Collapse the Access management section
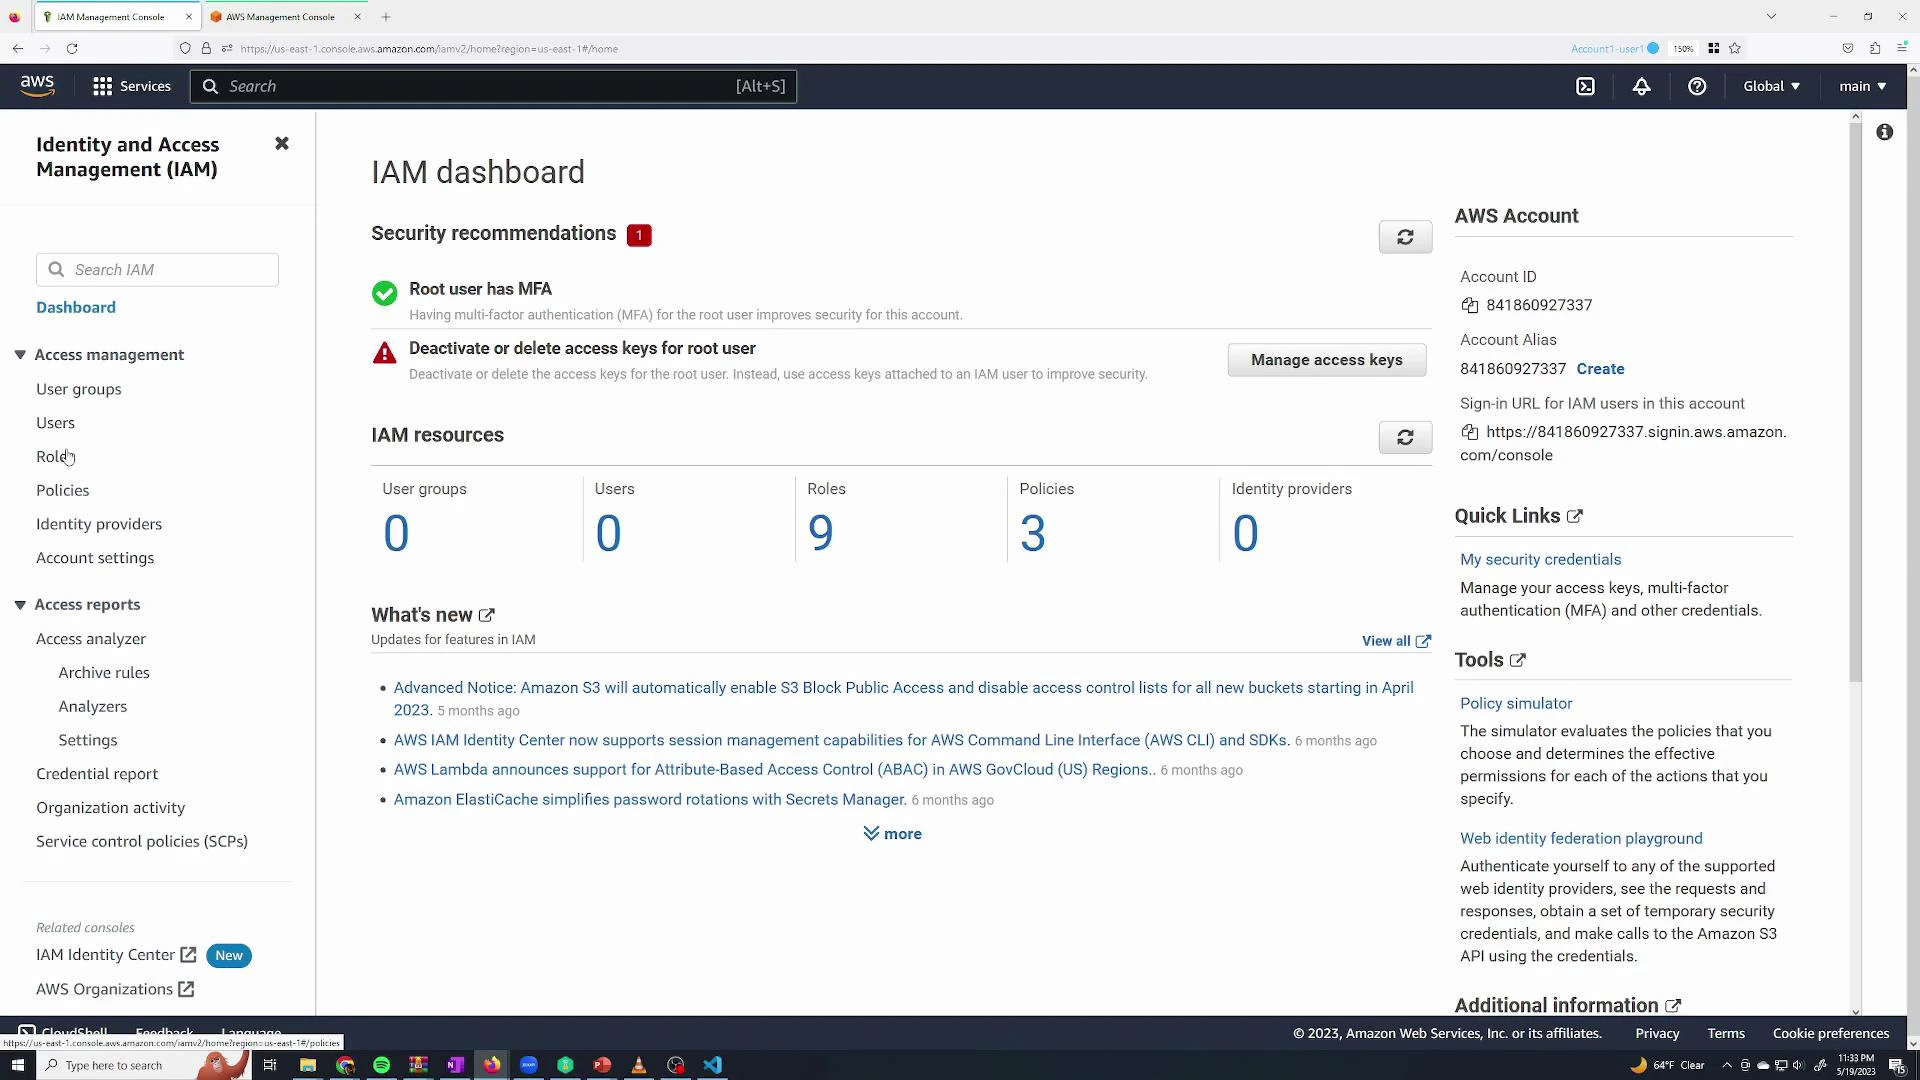This screenshot has width=1920, height=1080. [20, 354]
